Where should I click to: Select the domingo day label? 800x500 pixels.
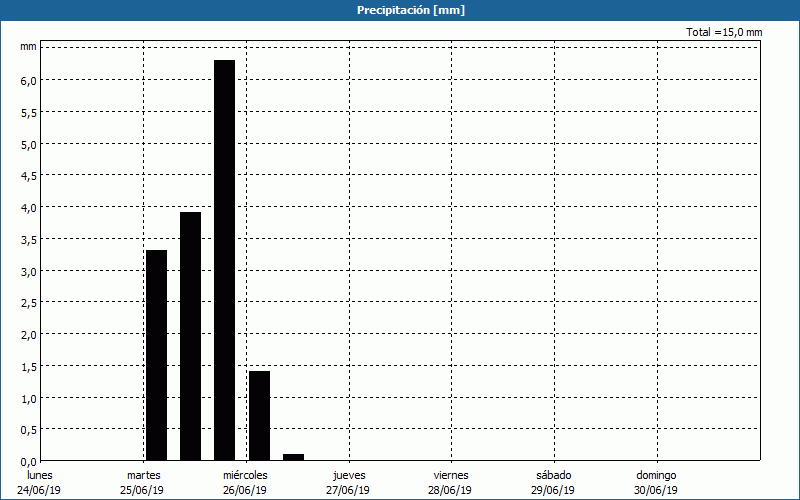click(x=656, y=475)
